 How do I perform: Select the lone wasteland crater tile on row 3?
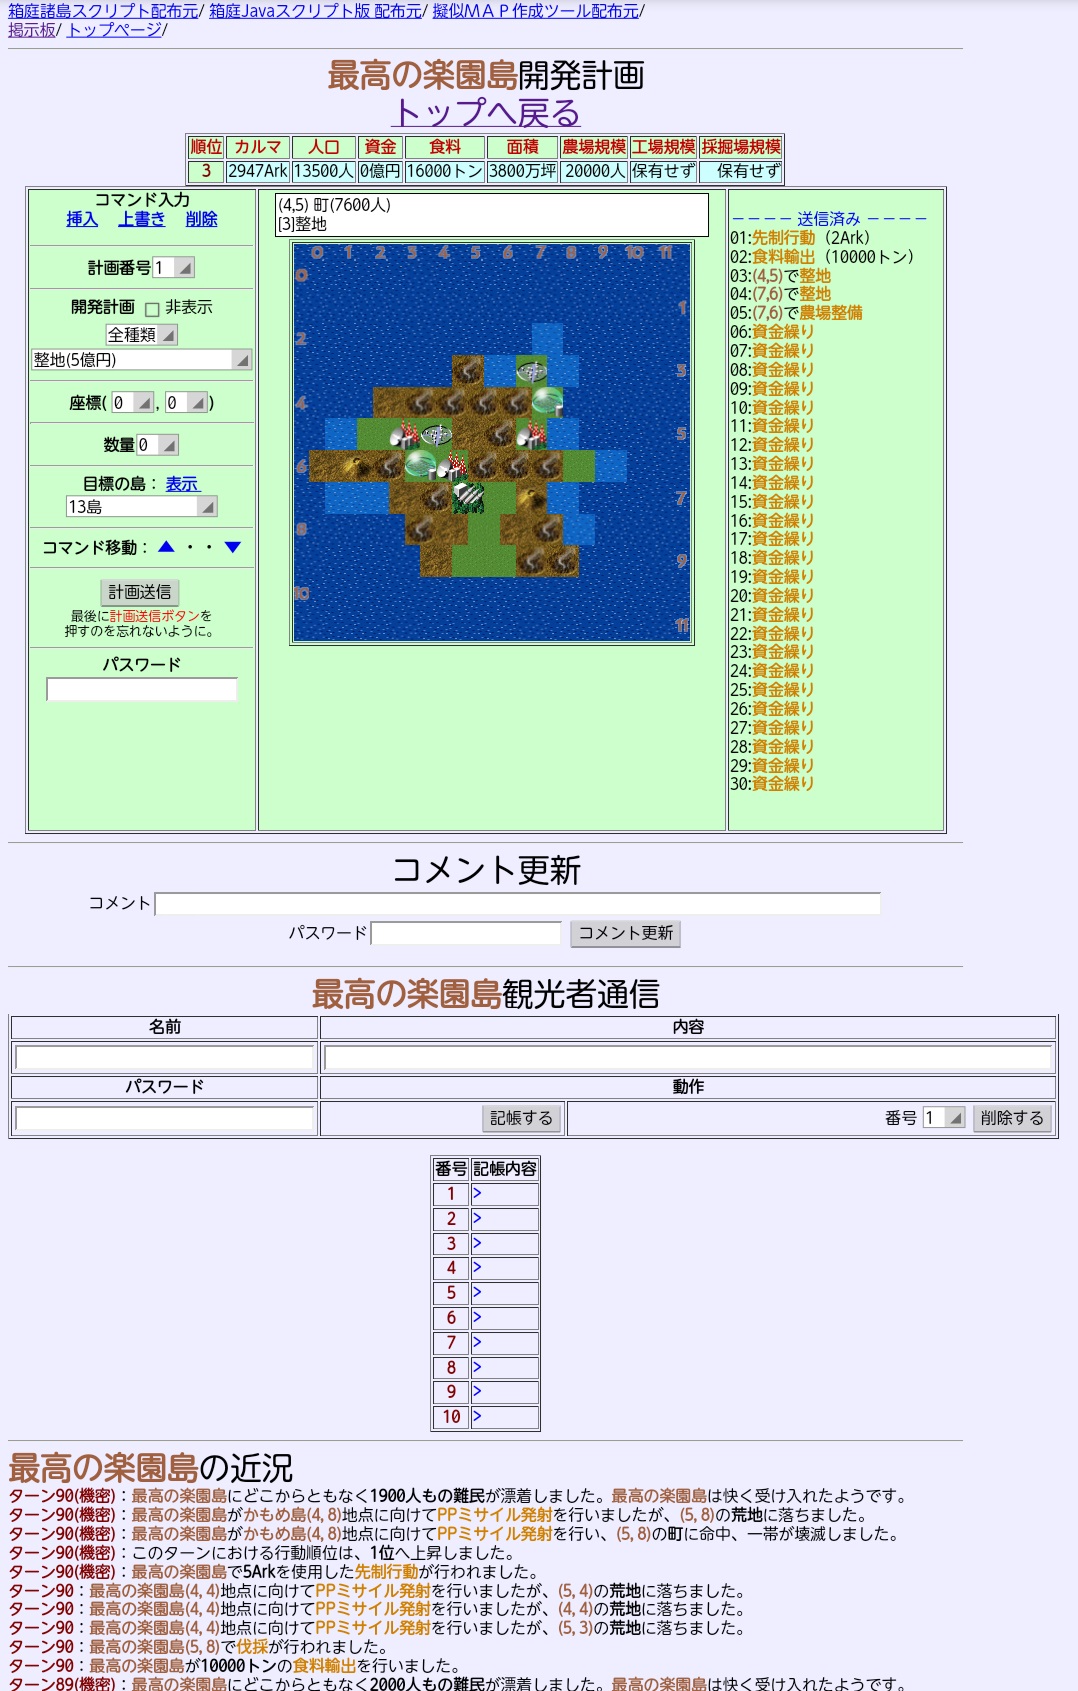(x=468, y=370)
